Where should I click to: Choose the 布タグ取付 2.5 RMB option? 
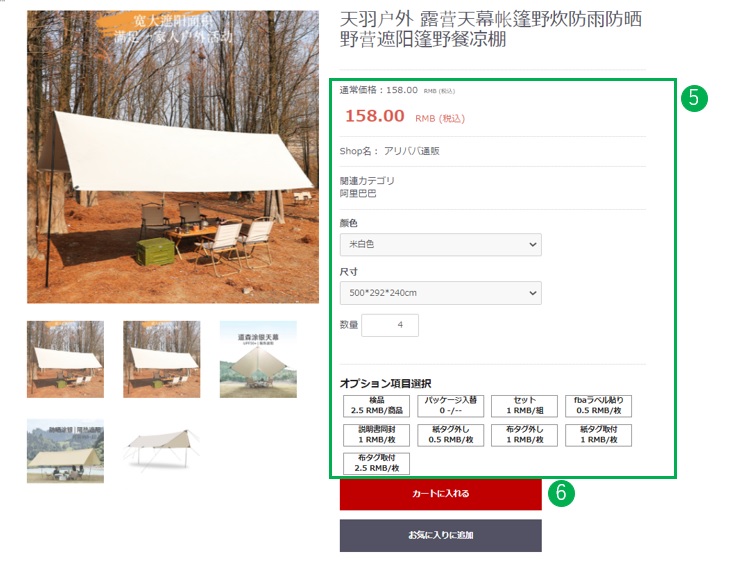(x=376, y=464)
